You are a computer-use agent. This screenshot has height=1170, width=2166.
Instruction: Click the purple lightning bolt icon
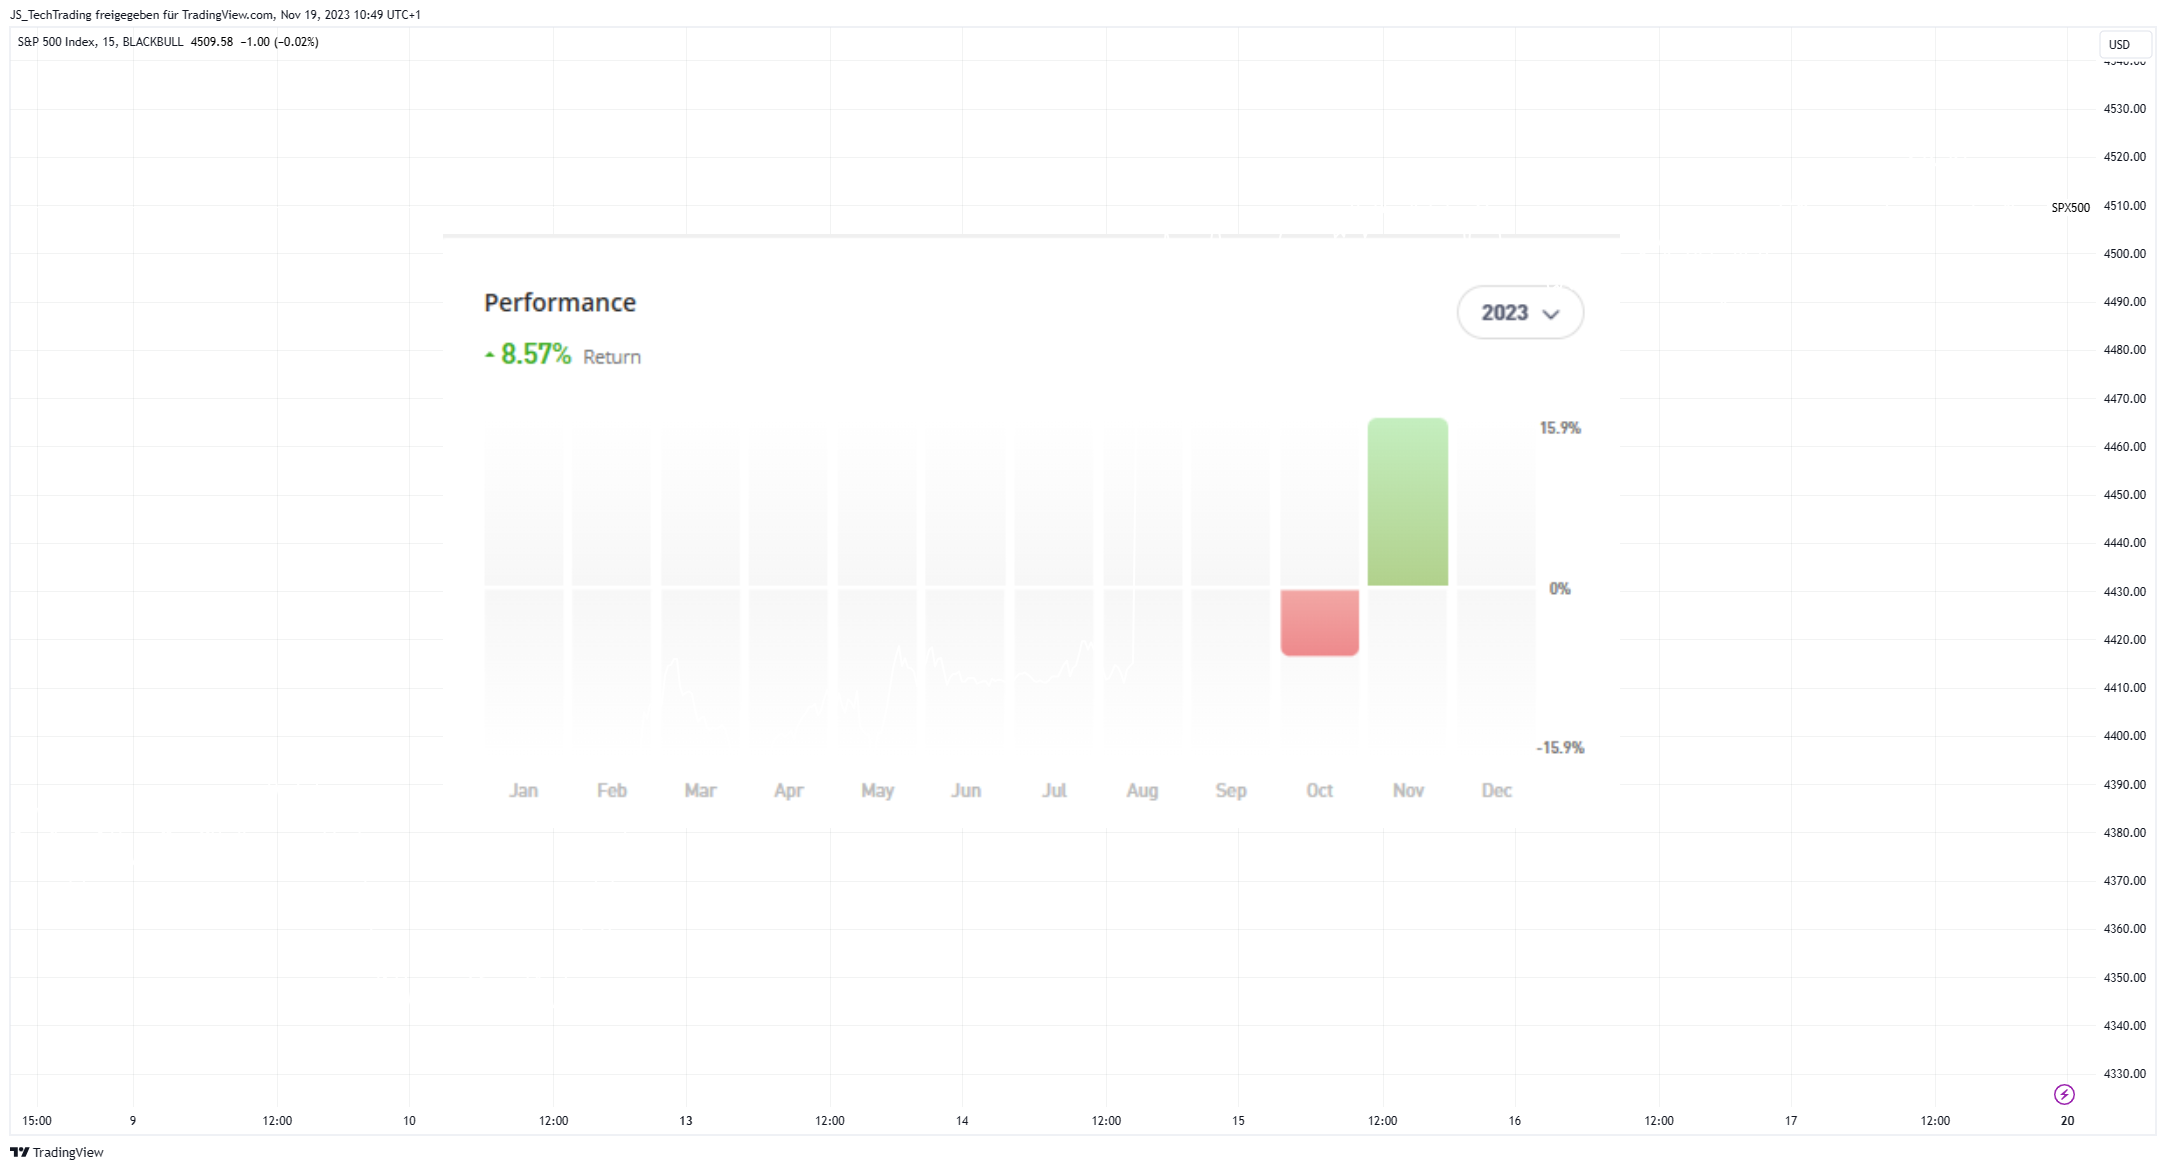[x=2064, y=1094]
